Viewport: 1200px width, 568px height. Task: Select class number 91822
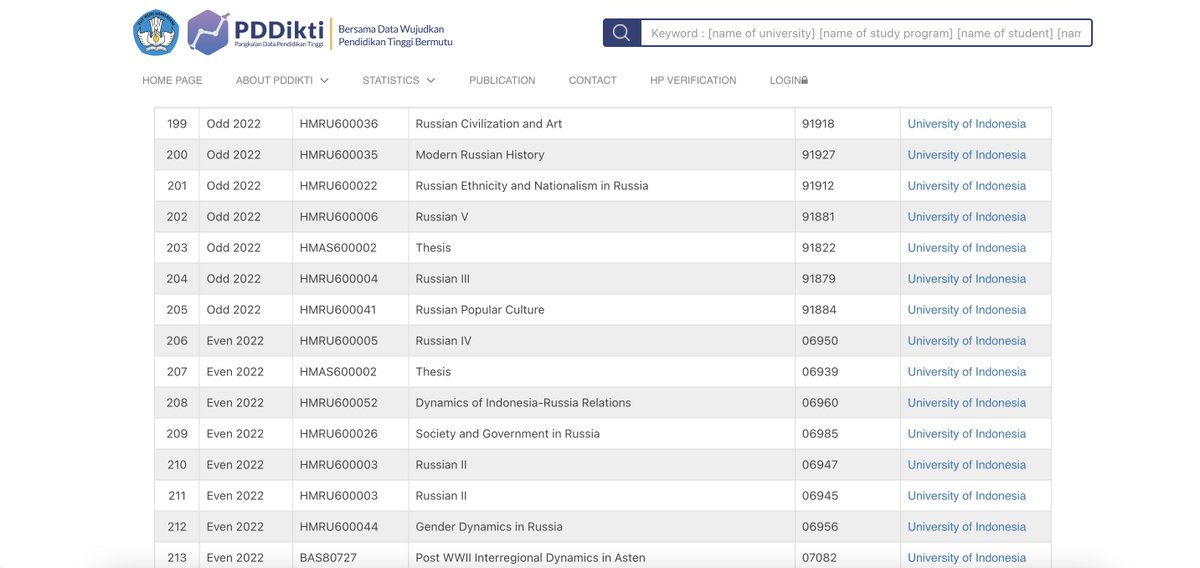[x=818, y=248]
